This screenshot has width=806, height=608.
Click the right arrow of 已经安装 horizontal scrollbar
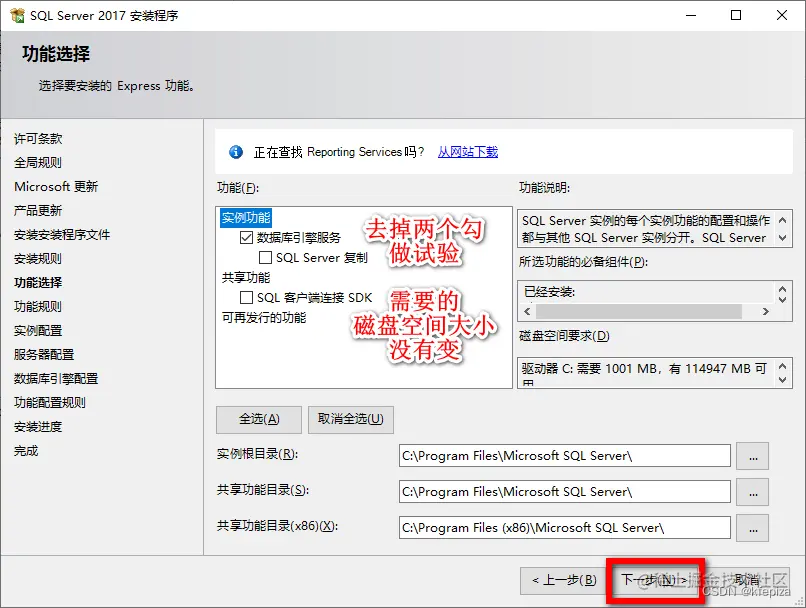766,311
